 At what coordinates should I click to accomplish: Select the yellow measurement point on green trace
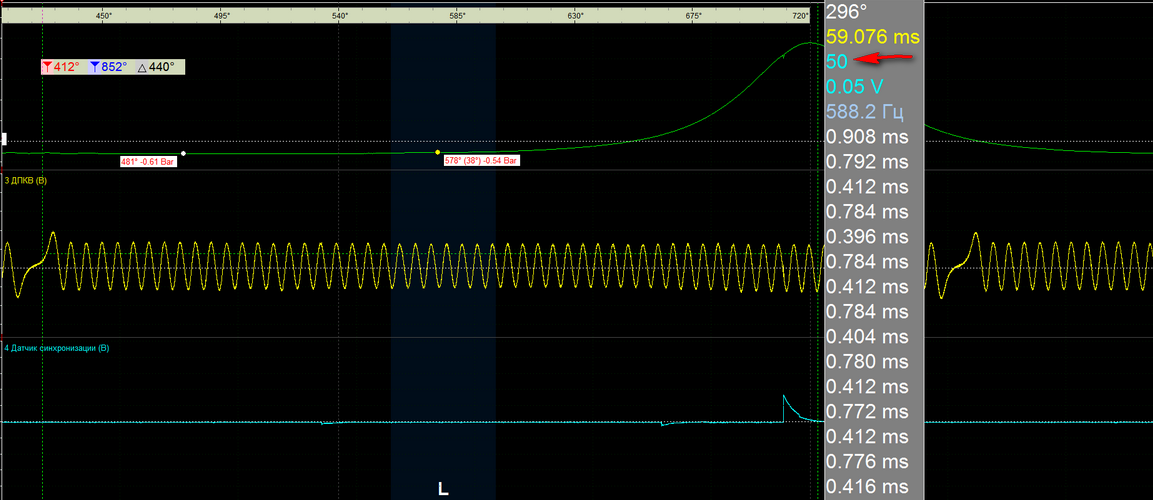tap(438, 152)
